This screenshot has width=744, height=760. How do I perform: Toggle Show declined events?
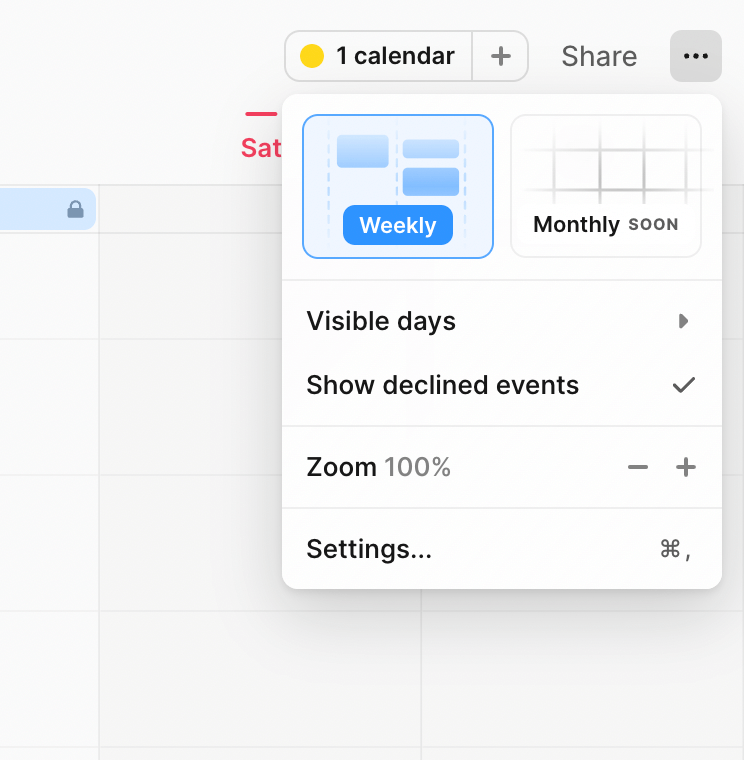(443, 385)
